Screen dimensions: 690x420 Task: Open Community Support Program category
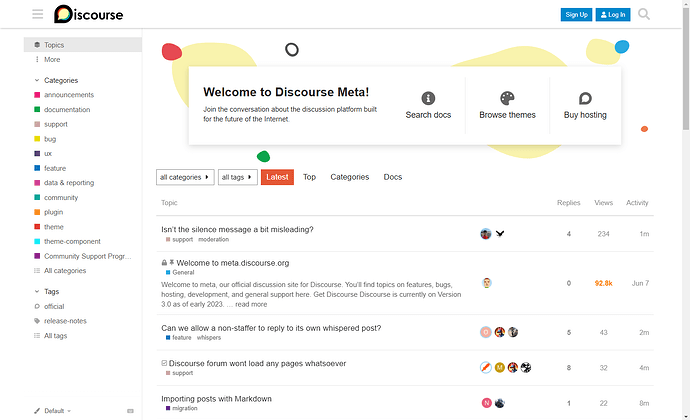point(88,256)
